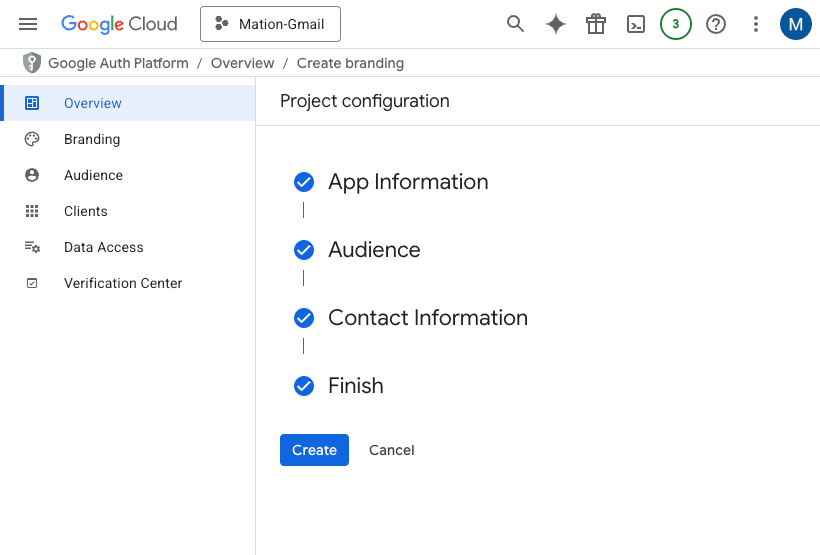Go to the Google Auth Platform breadcrumb
820x555 pixels.
click(118, 63)
